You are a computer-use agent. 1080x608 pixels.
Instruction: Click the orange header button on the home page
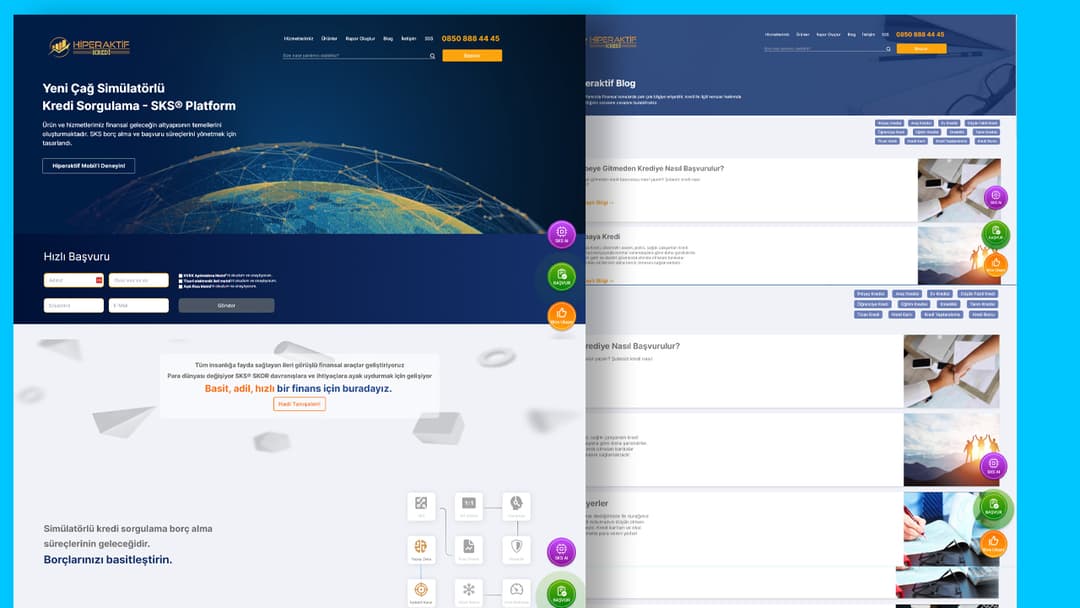pos(472,56)
